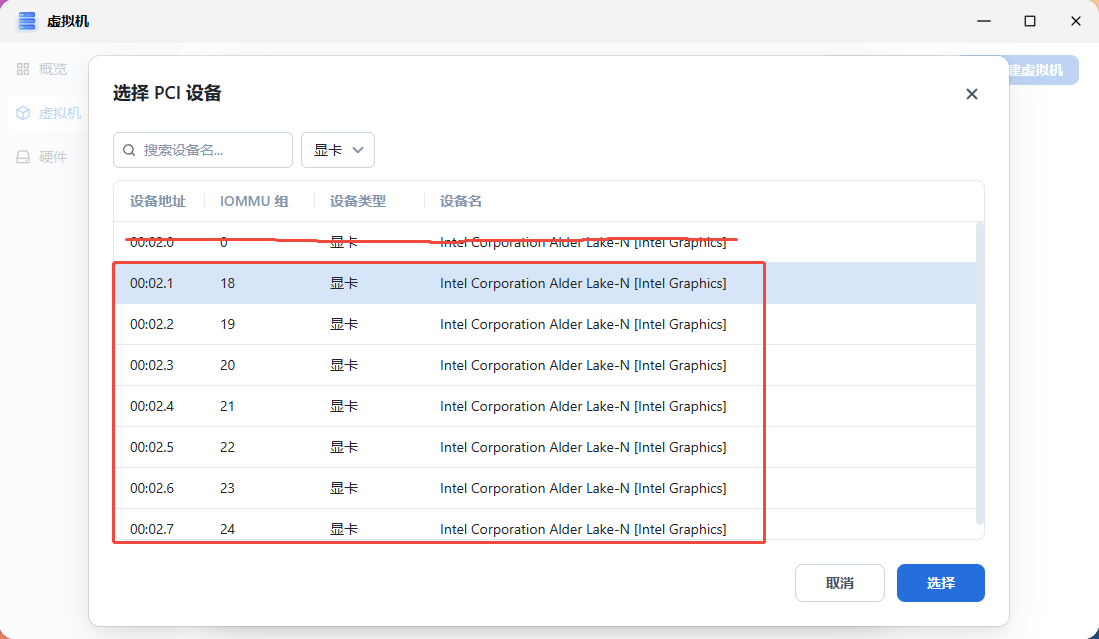The image size is (1099, 639).
Task: Click the 设备地址 column header
Action: point(158,201)
